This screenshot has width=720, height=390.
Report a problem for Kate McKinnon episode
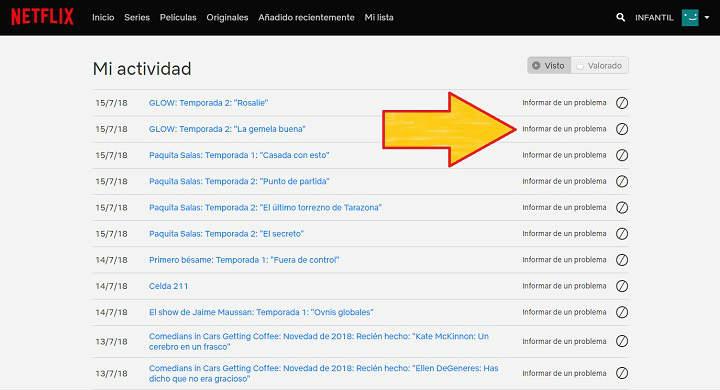pos(564,341)
